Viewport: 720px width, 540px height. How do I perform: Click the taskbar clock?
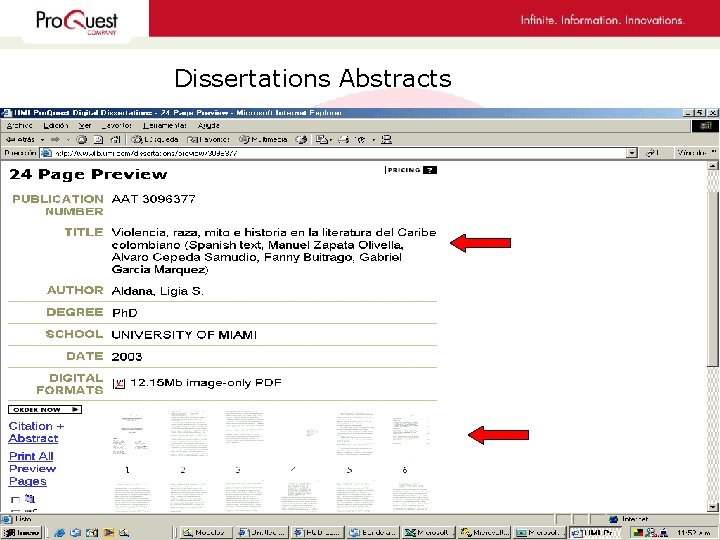693,533
